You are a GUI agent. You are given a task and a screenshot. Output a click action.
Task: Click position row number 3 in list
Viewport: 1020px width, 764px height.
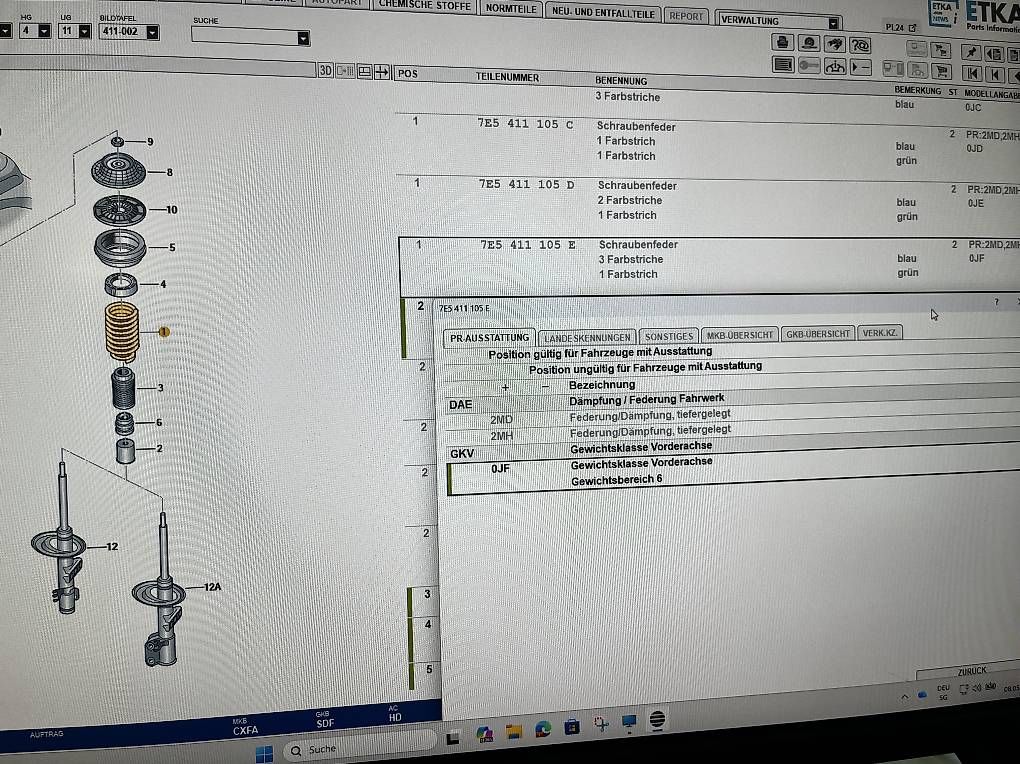click(x=427, y=593)
